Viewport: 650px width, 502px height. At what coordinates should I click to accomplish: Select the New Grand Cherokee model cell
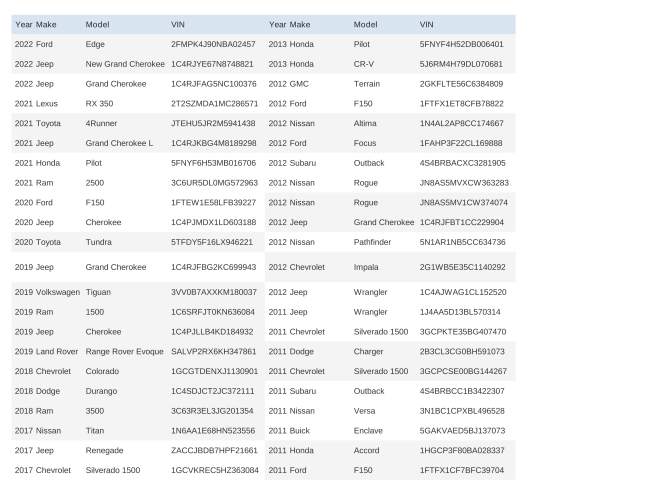coord(125,64)
